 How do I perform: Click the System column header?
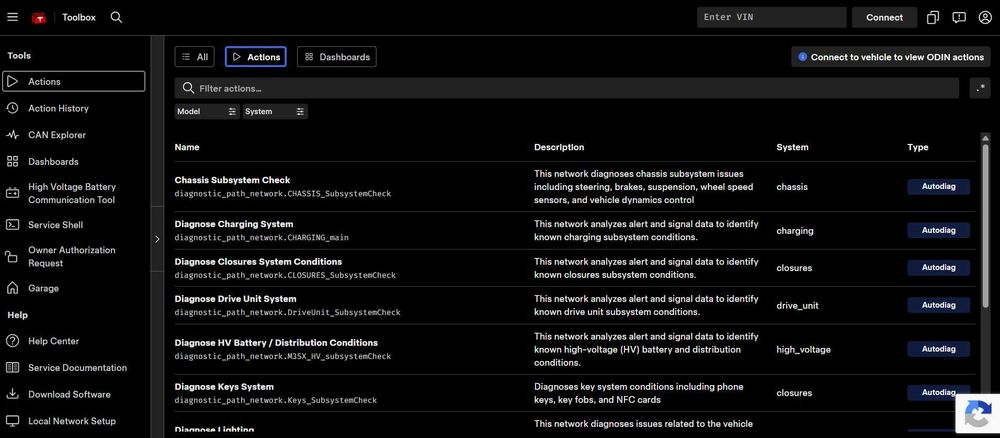[x=792, y=147]
